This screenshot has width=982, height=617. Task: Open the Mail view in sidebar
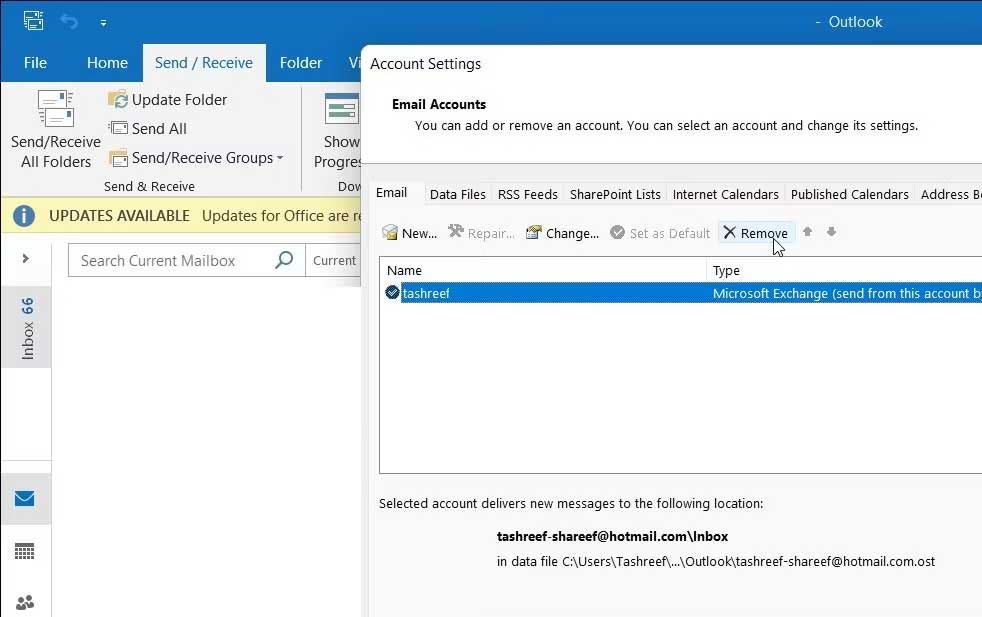25,498
